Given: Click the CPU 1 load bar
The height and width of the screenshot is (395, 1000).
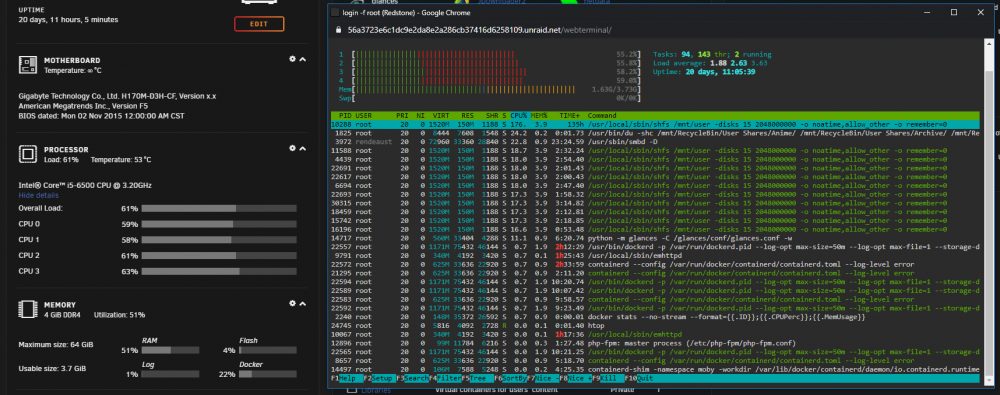Looking at the screenshot, I should 219,240.
